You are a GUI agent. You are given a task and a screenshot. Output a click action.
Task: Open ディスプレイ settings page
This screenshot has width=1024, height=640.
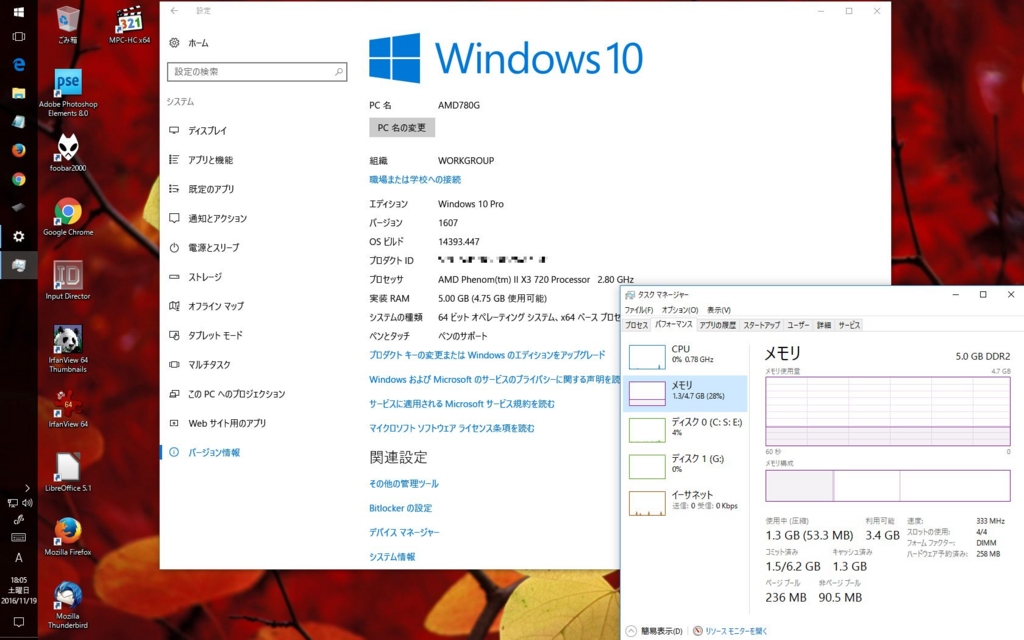coord(257,131)
